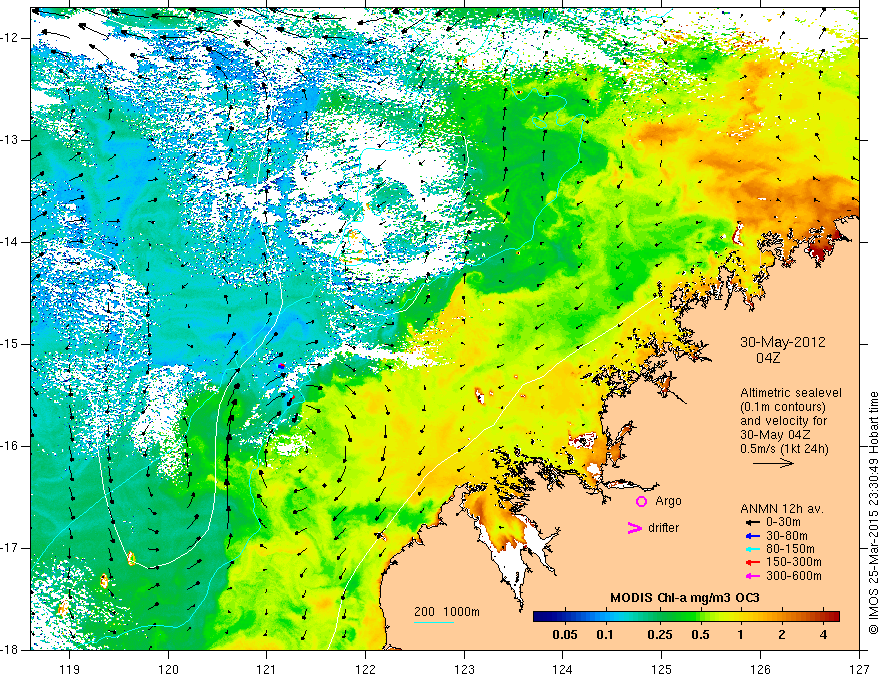Click the "300-600m" depth label
Image resolution: width=880 pixels, height=680 pixels.
click(x=794, y=576)
